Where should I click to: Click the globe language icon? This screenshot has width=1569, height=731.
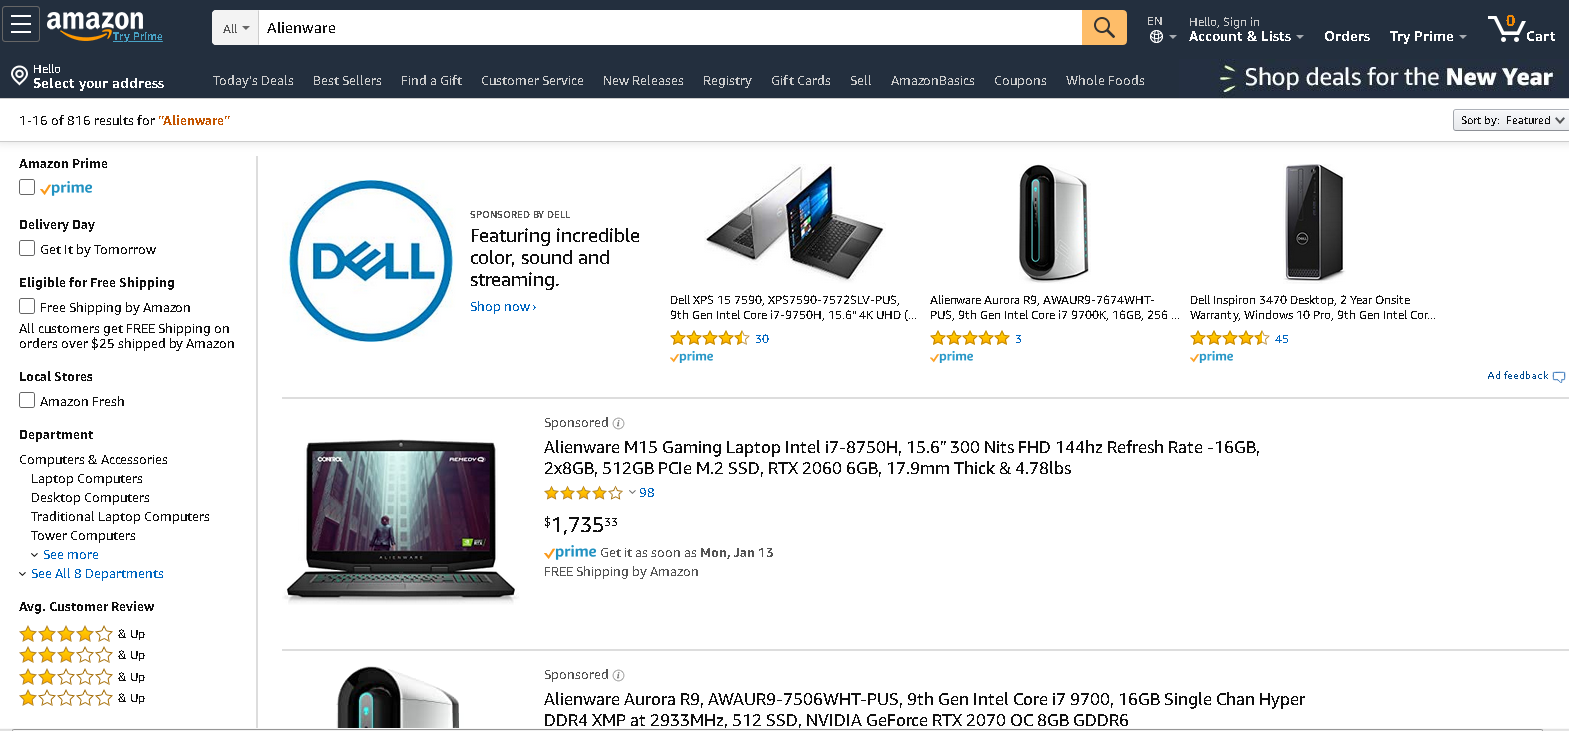pyautogui.click(x=1156, y=37)
